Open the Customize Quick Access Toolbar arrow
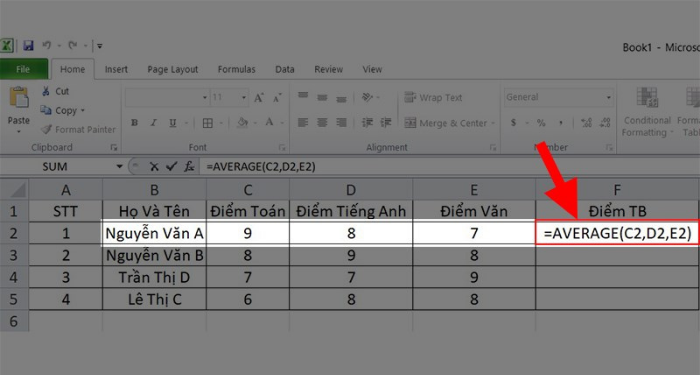The width and height of the screenshot is (700, 375). (x=100, y=46)
